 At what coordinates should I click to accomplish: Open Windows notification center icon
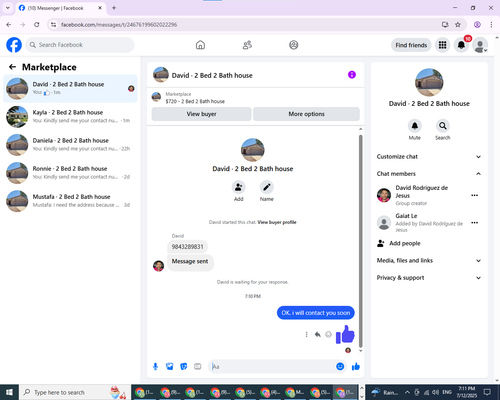(x=487, y=392)
